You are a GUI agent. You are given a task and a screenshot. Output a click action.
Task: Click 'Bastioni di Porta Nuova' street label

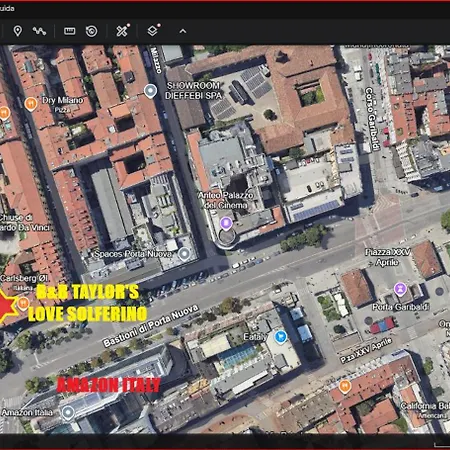click(x=151, y=326)
